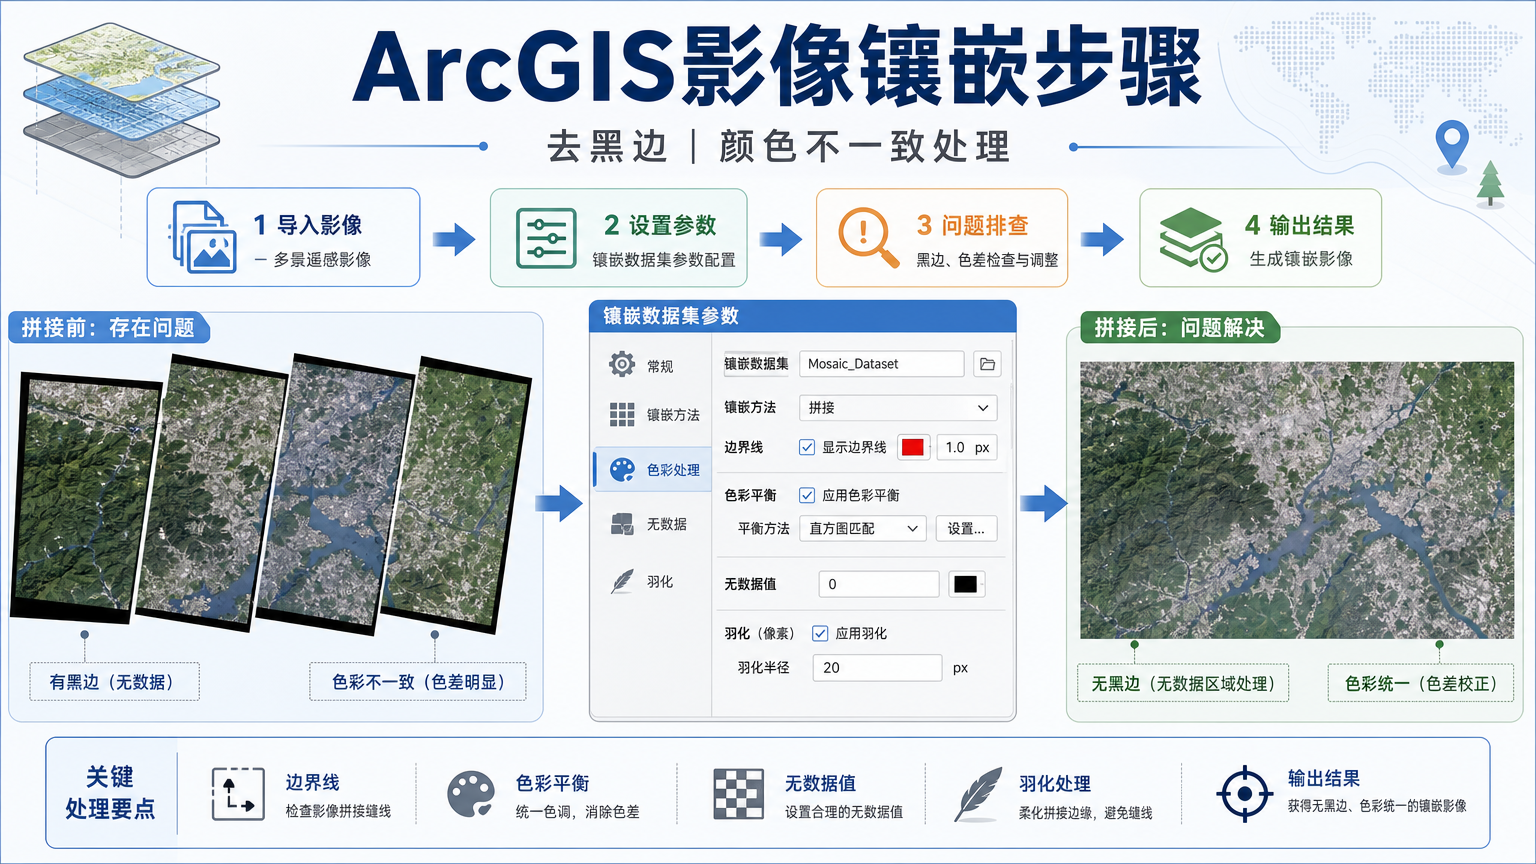Click the 关键处理要点 heading
This screenshot has width=1536, height=864.
tap(110, 793)
